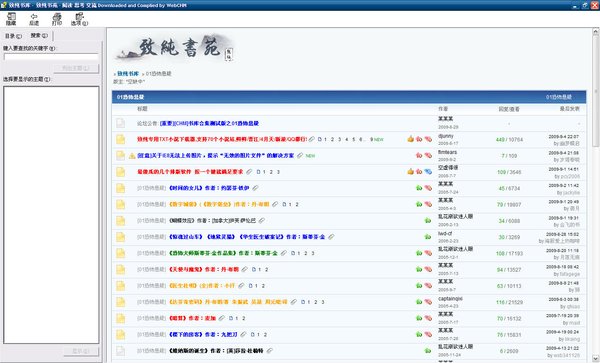Open author profile captainqxi
Image resolution: width=600 pixels, height=363 pixels.
pyautogui.click(x=450, y=298)
